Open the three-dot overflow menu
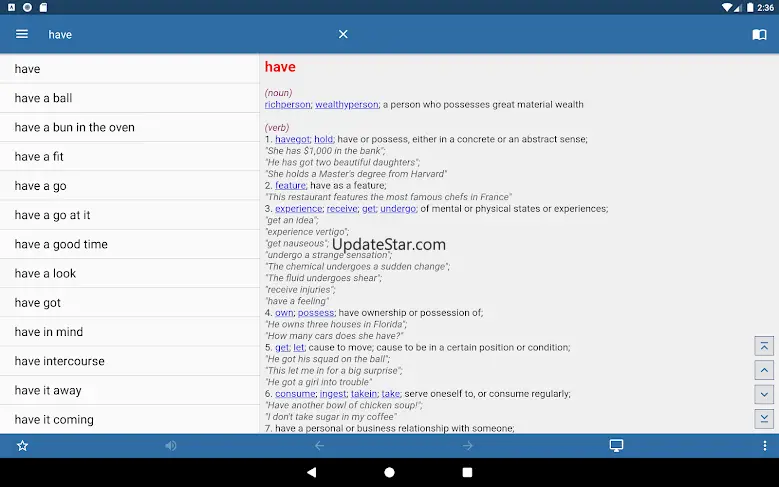Screen dimensions: 779x487 [765, 446]
